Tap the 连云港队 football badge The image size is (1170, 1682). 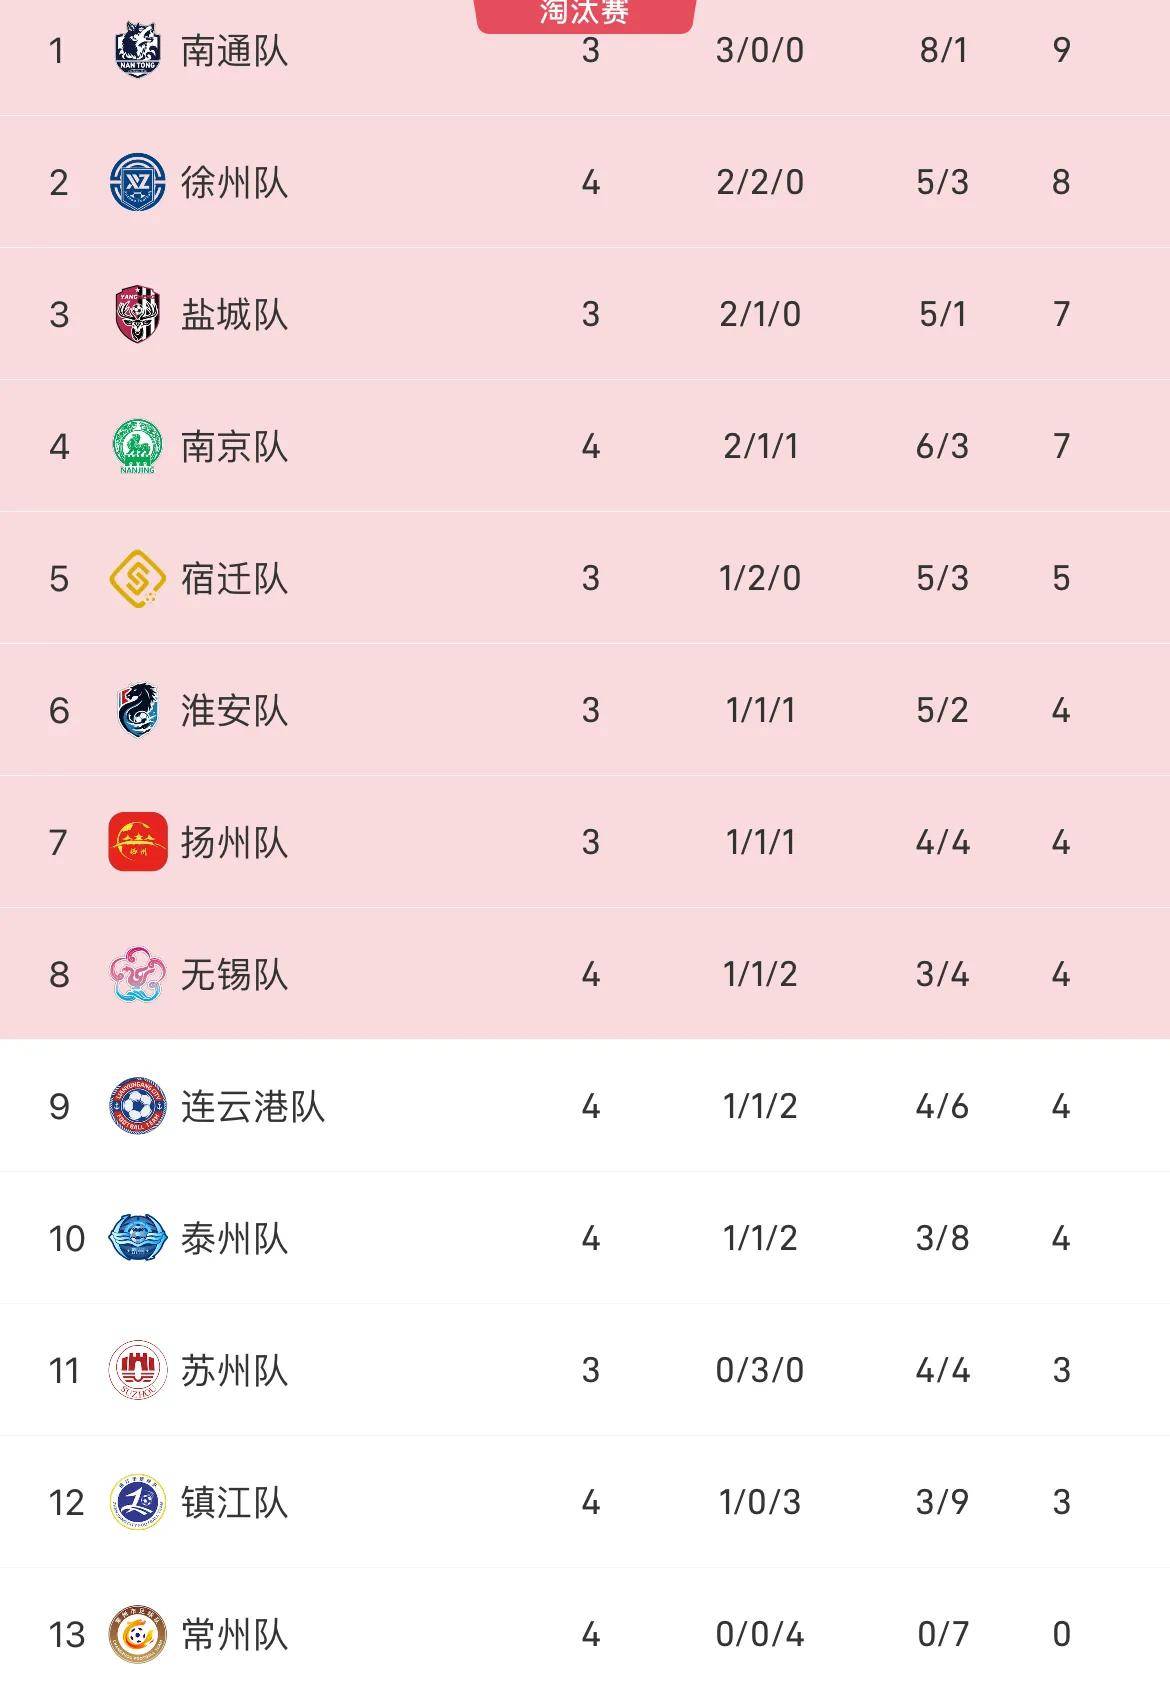pyautogui.click(x=137, y=1106)
